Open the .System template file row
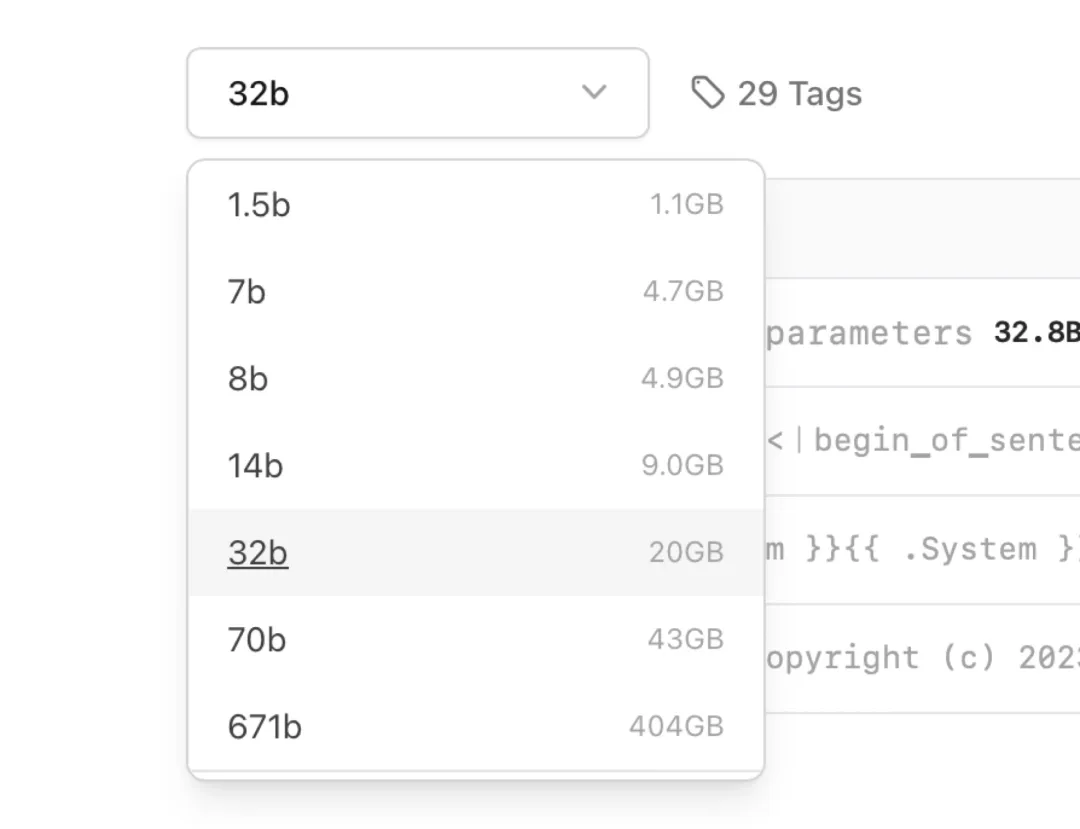The height and width of the screenshot is (829, 1080). [922, 549]
